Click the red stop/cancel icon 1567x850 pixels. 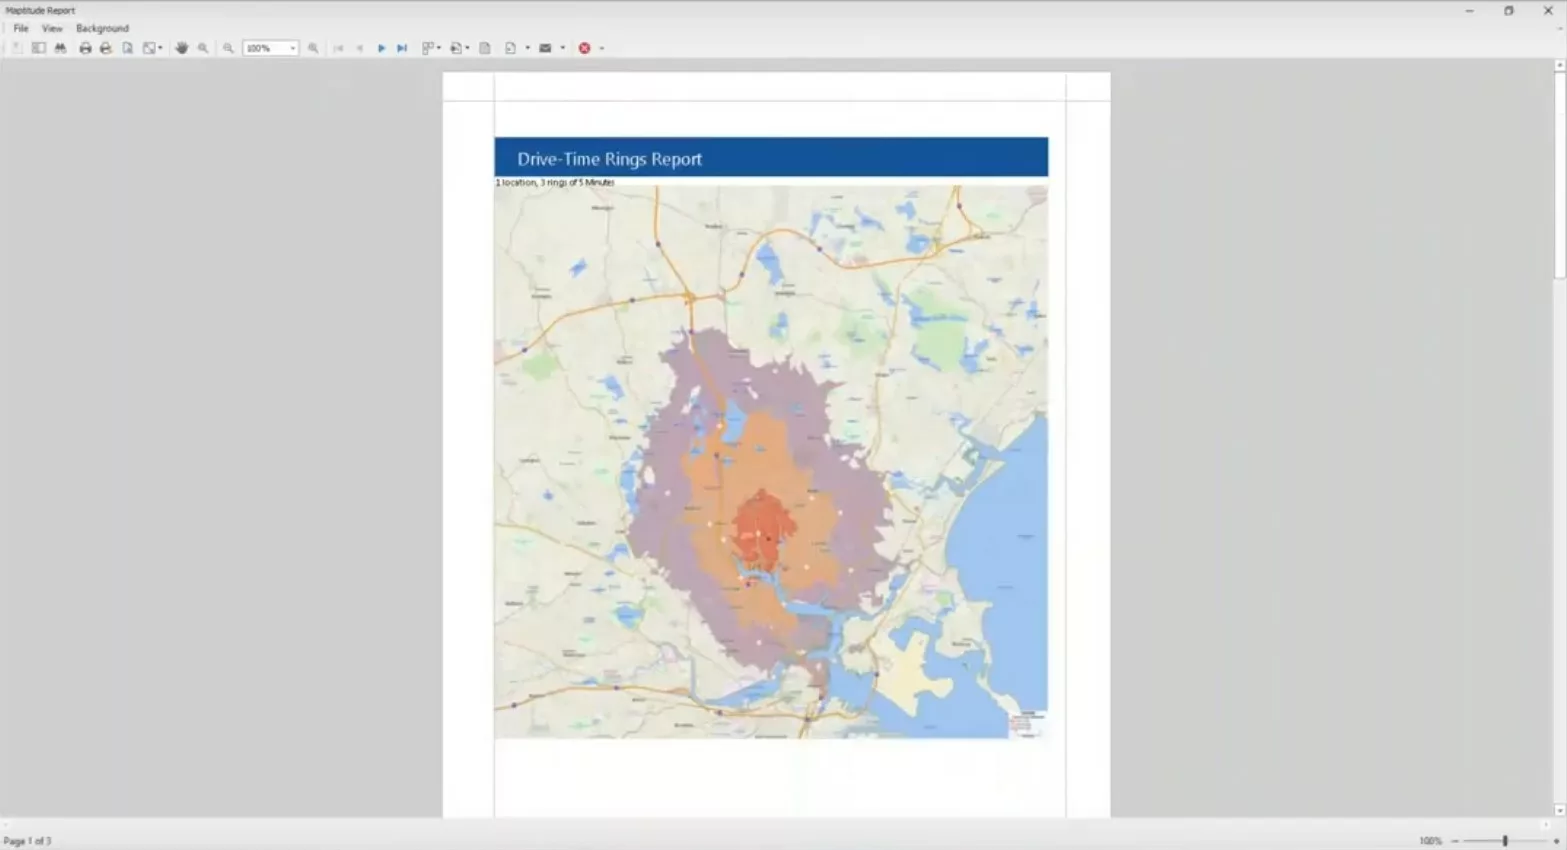pyautogui.click(x=584, y=48)
